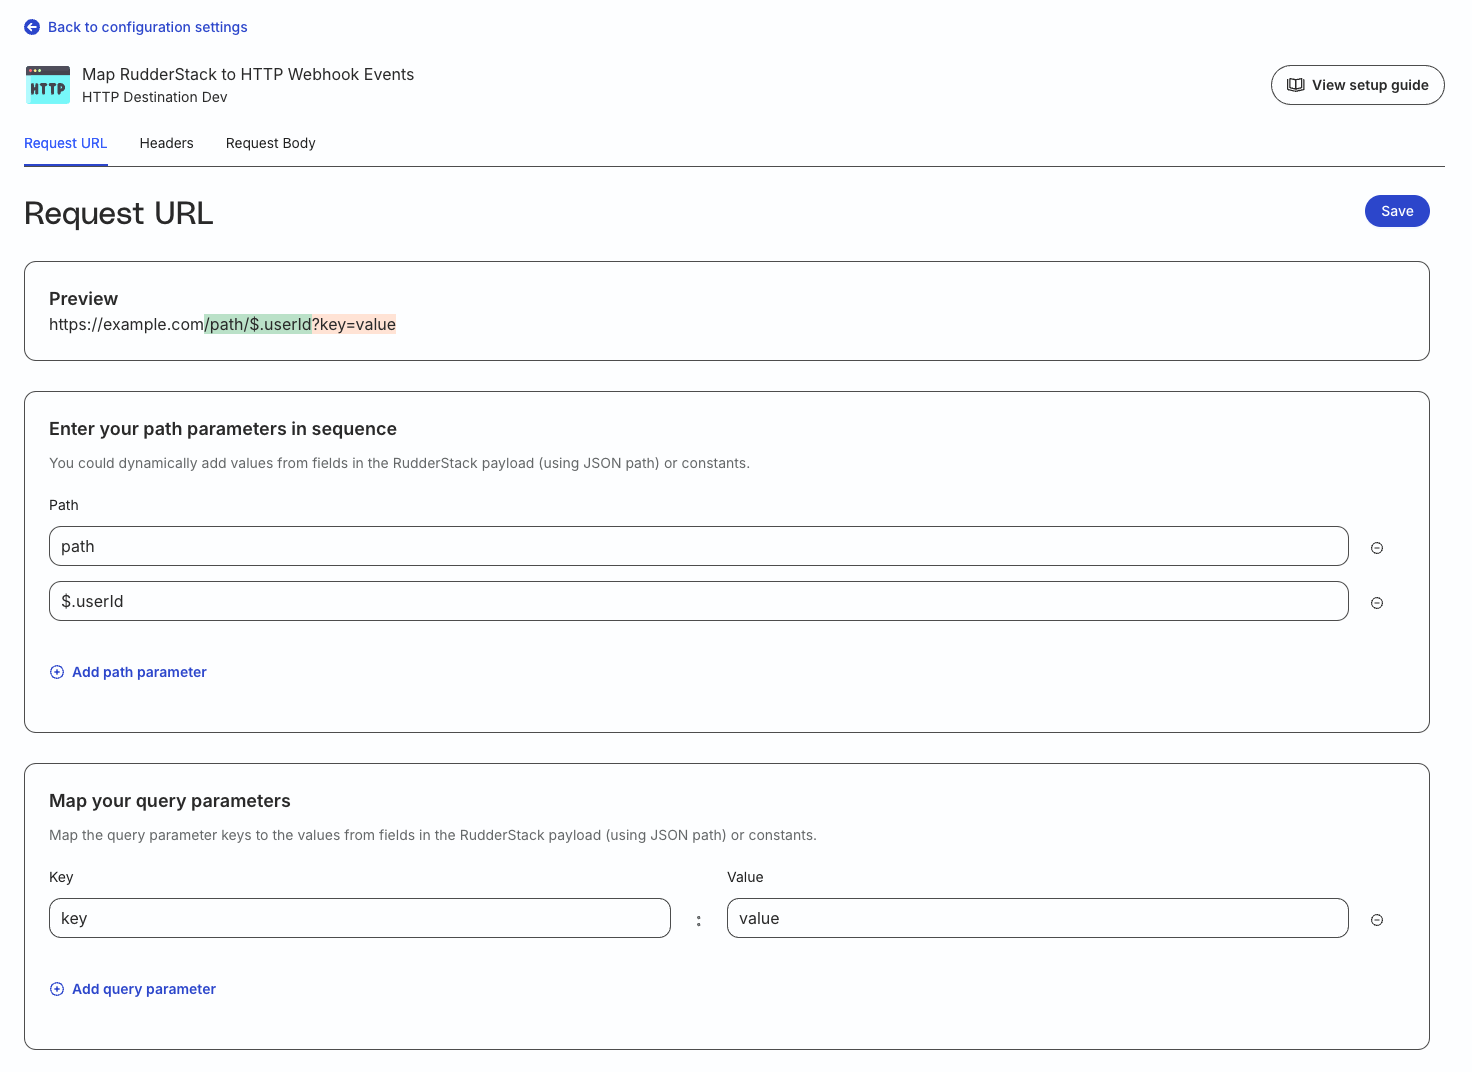The height and width of the screenshot is (1072, 1472).
Task: Remove the '$.userId' path parameter row
Action: click(1377, 603)
